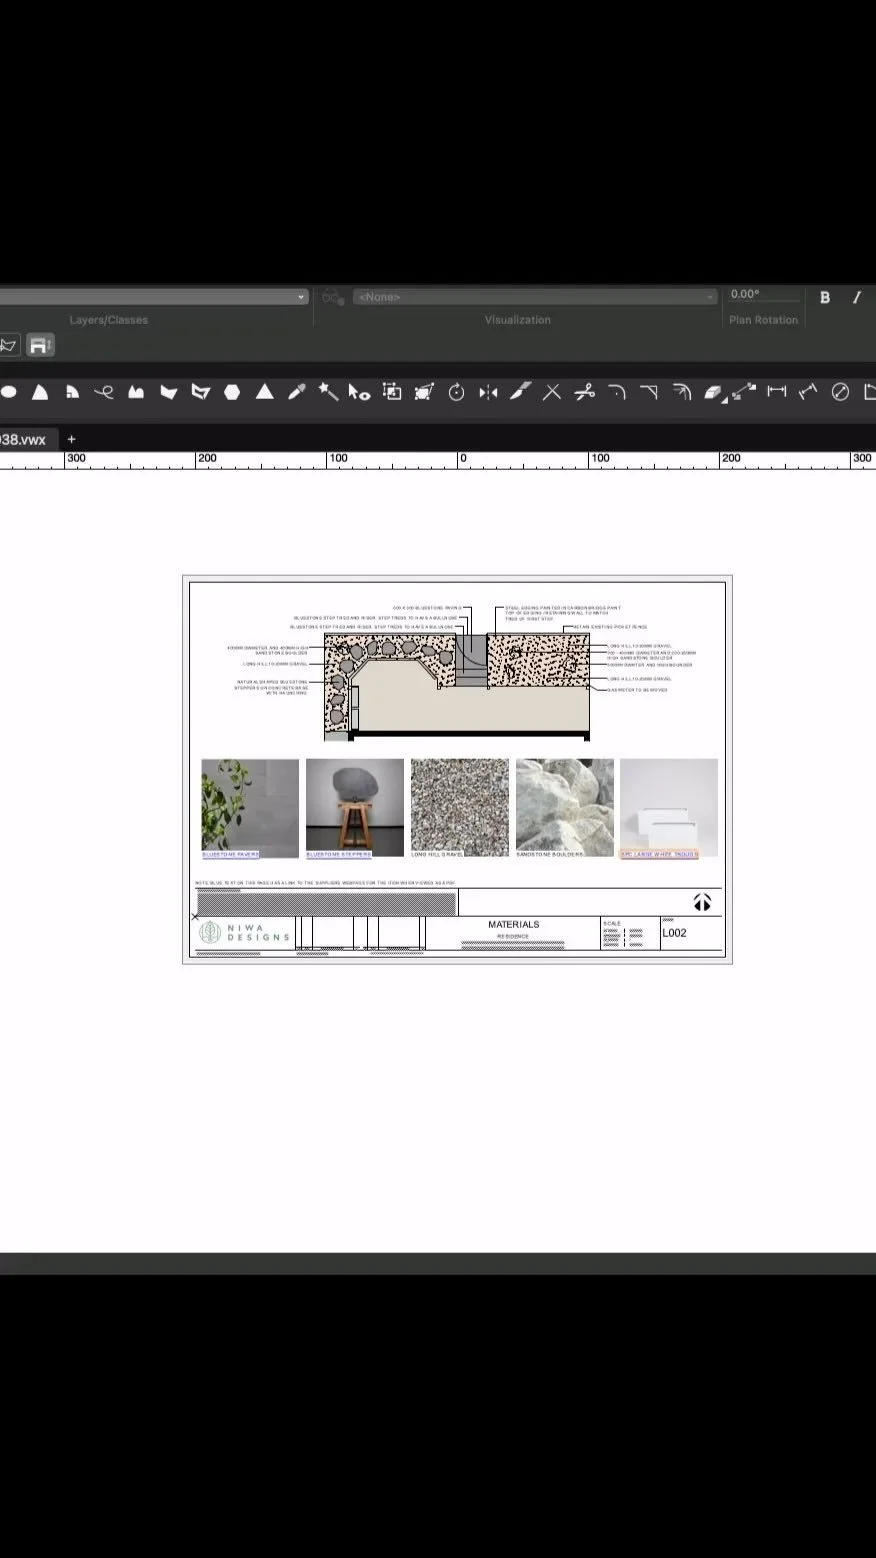Select the rotate tool circular arrow icon

click(x=456, y=392)
